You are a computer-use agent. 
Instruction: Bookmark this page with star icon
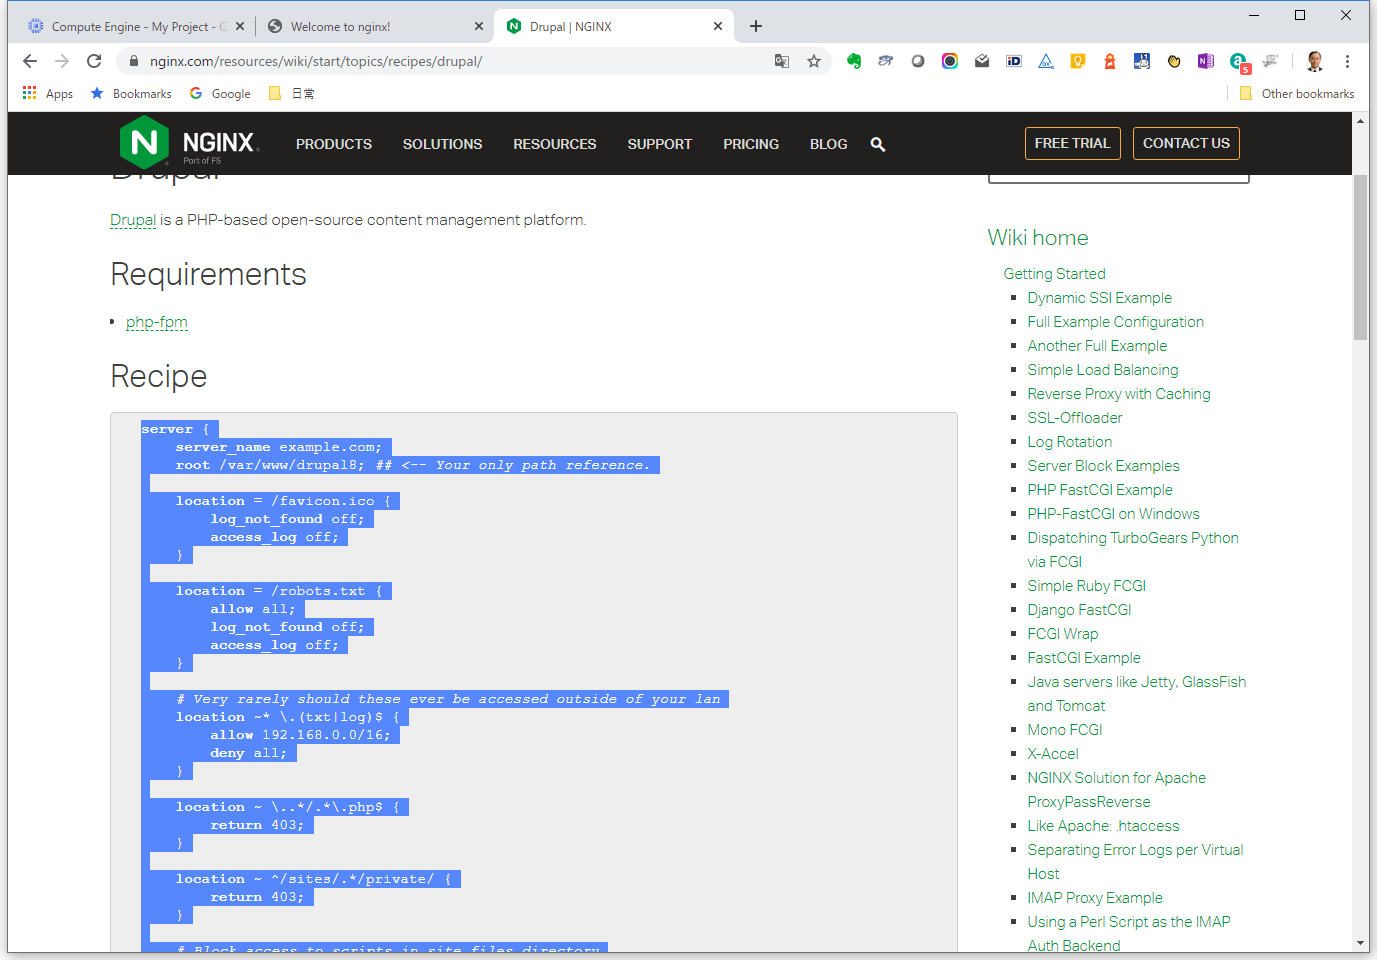tap(814, 61)
